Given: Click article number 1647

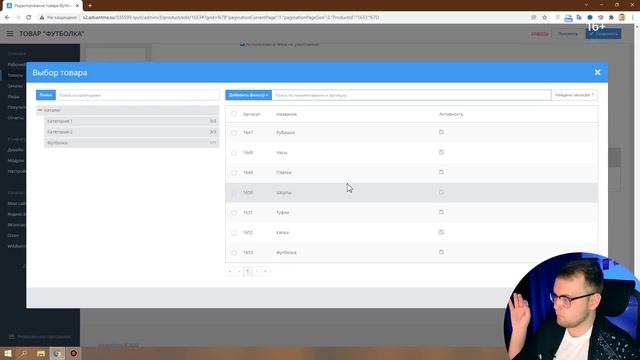Looking at the screenshot, I should click(x=248, y=133).
